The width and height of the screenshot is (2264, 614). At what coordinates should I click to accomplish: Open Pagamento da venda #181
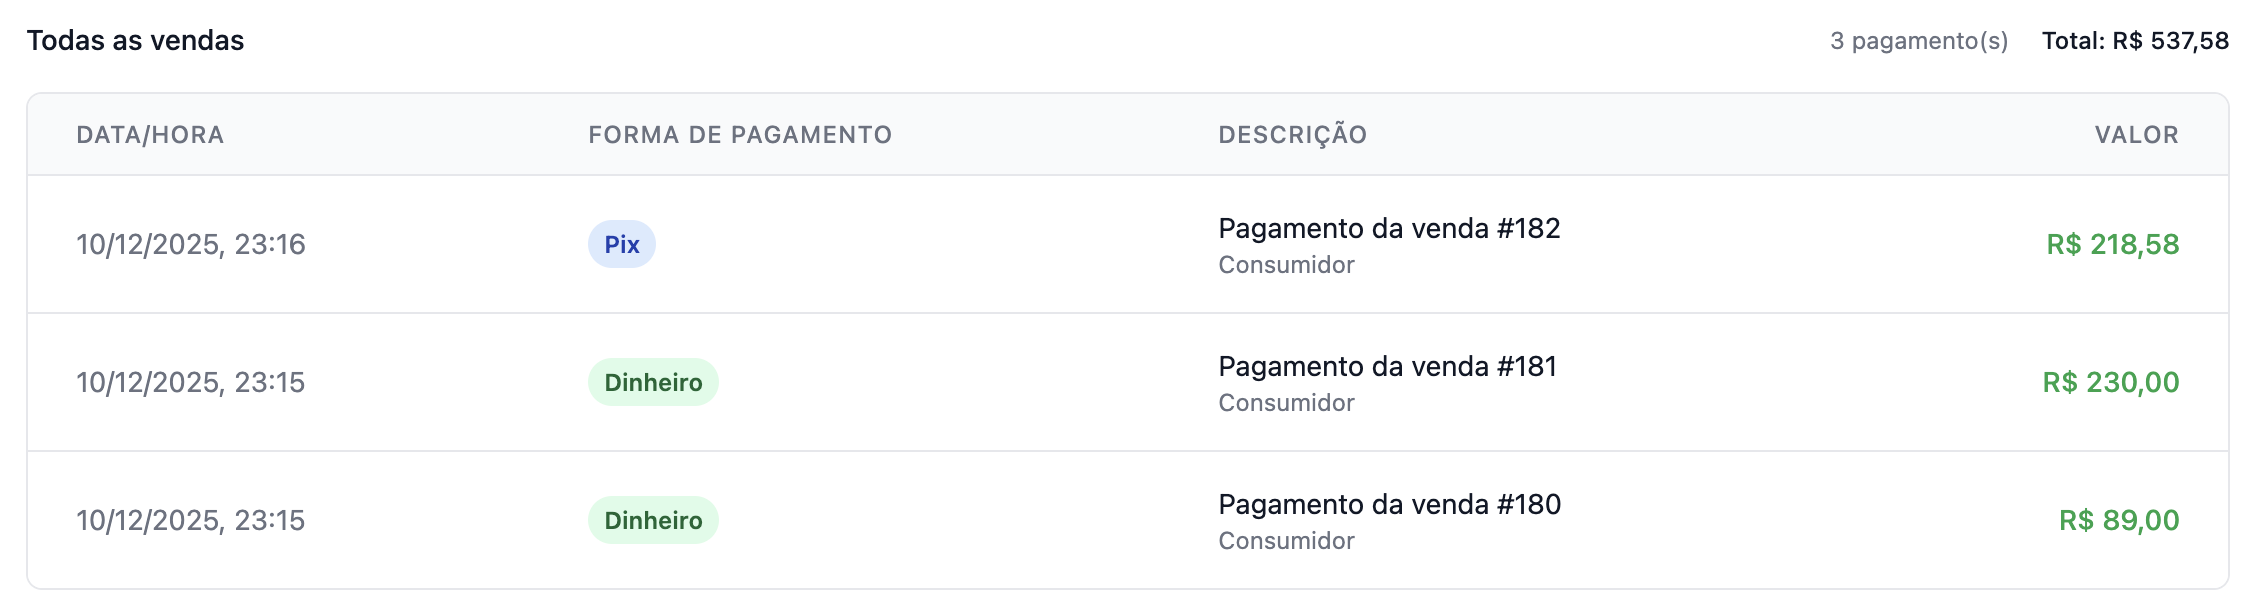click(1386, 367)
